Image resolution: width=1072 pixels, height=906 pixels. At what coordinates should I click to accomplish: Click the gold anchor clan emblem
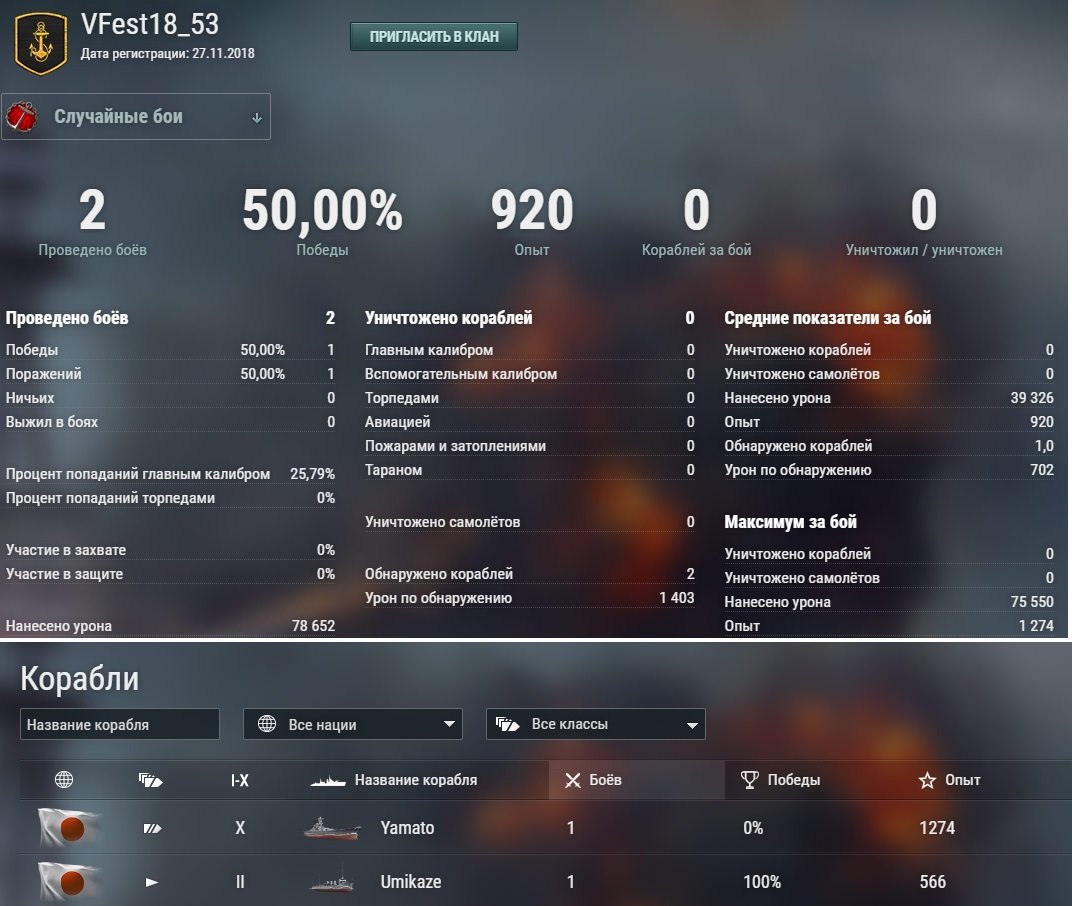point(41,43)
